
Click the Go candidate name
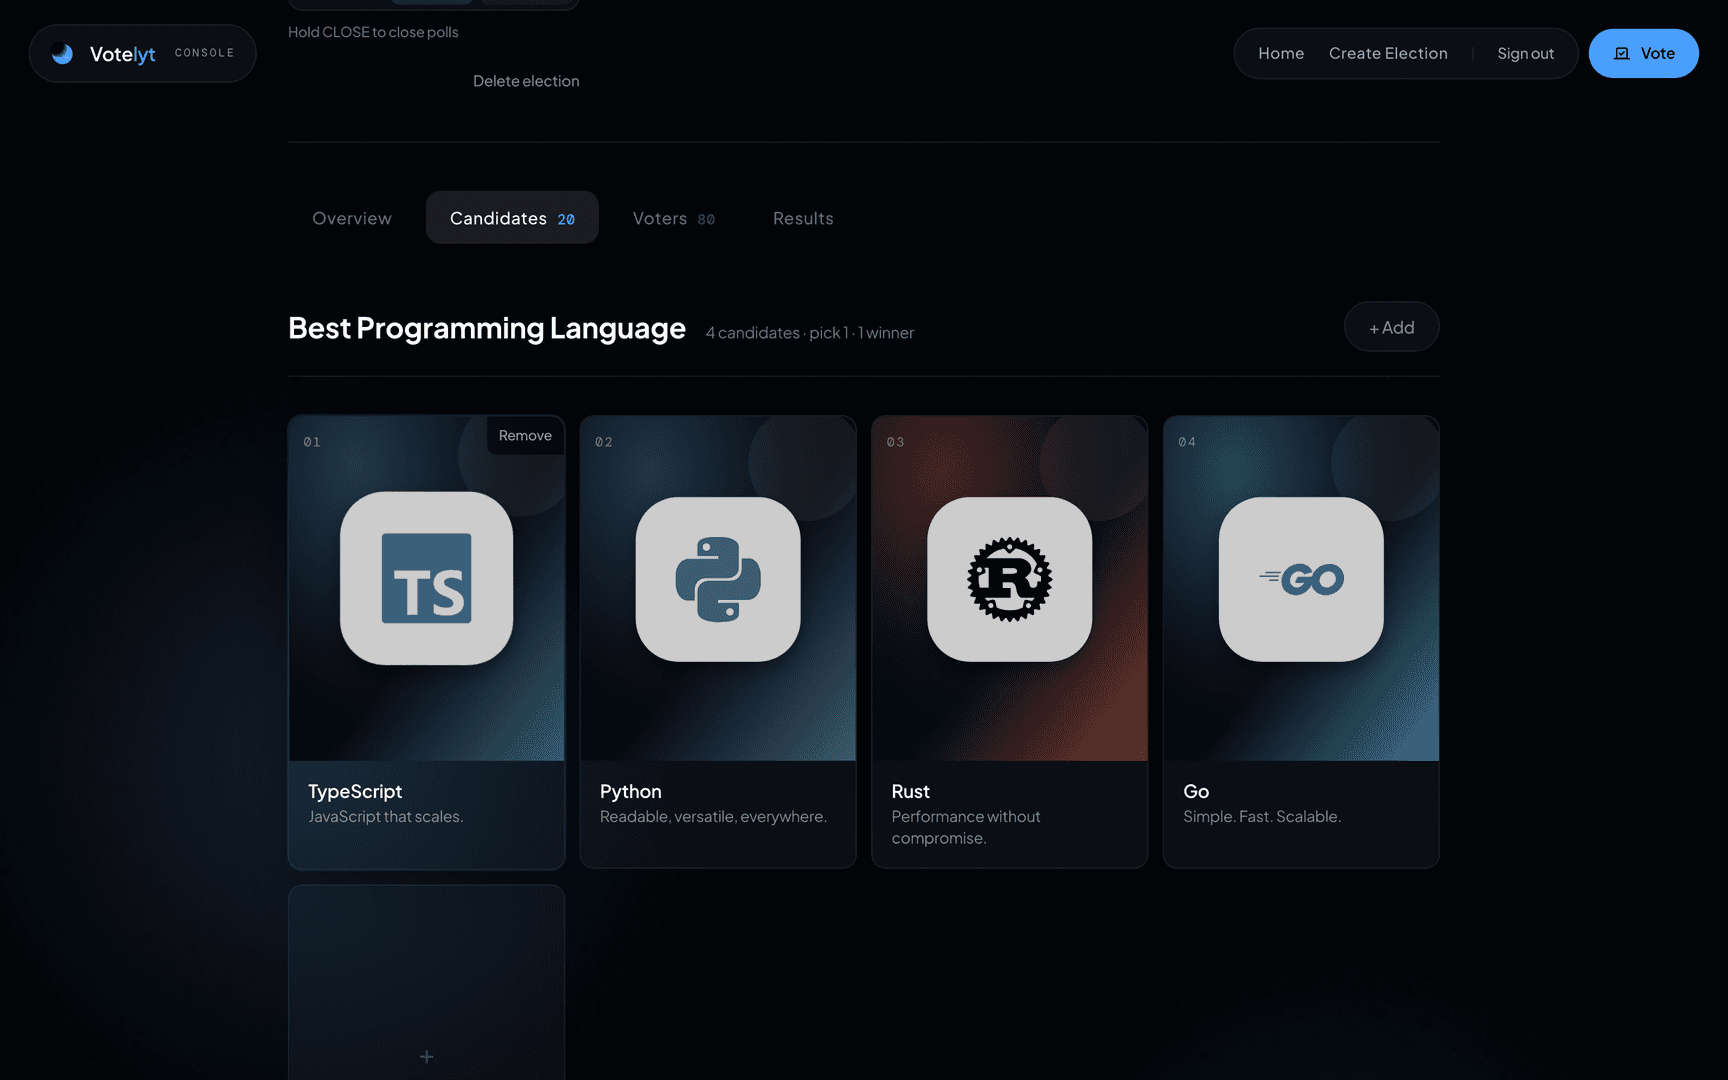click(x=1196, y=791)
